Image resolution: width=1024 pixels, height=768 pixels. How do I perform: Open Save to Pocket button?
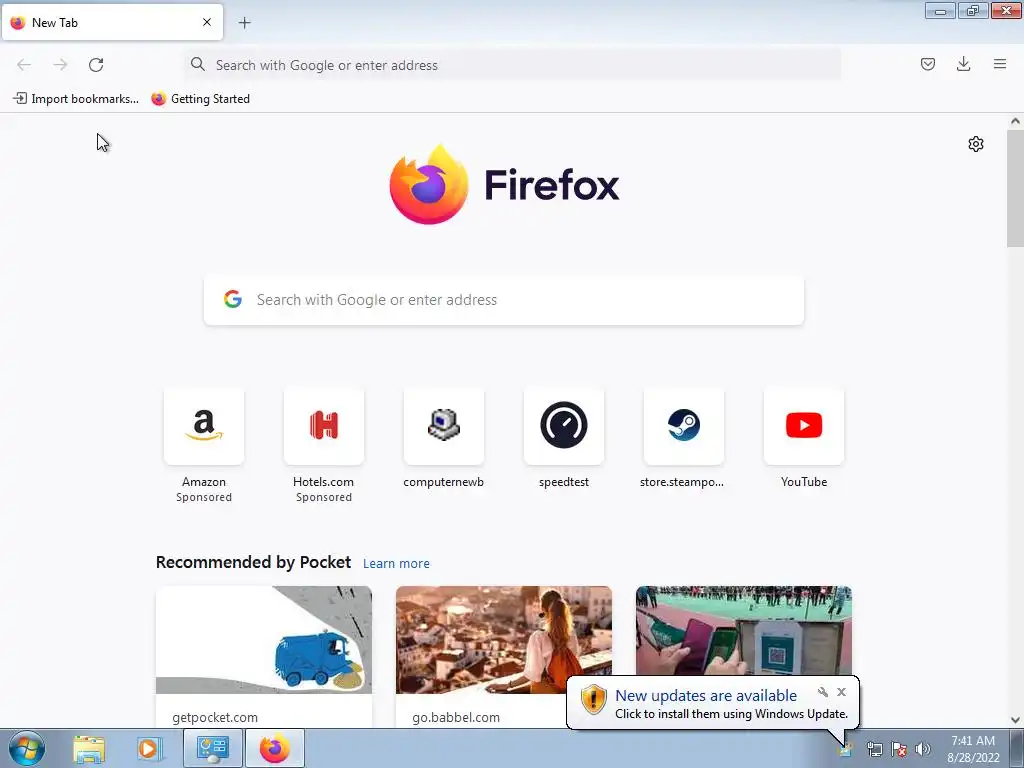coord(928,64)
